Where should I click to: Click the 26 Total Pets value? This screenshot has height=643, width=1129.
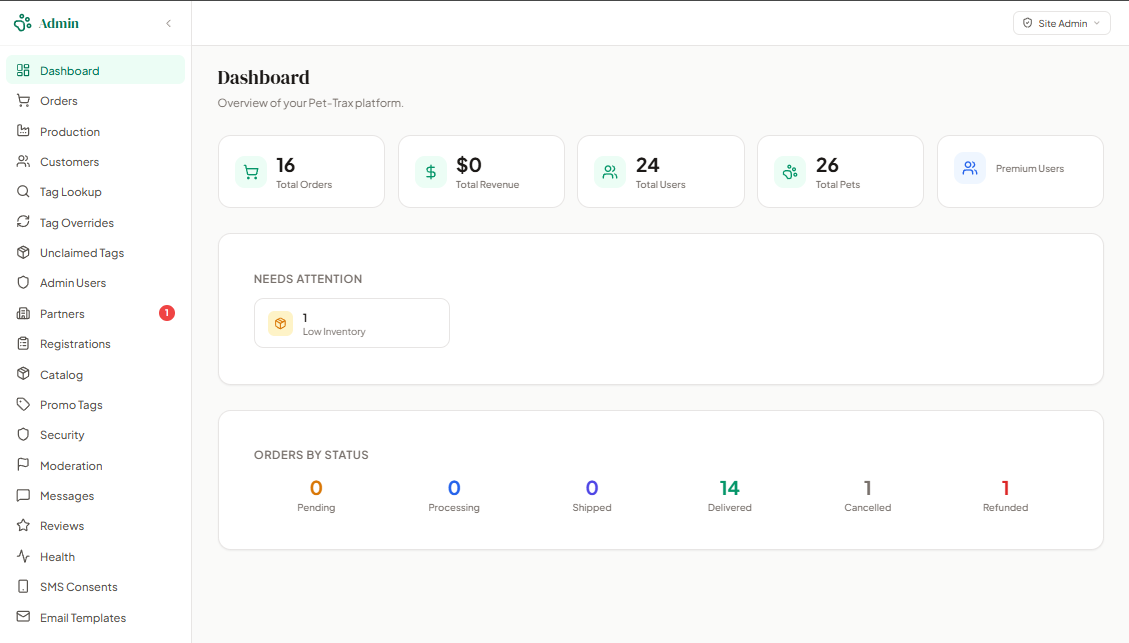click(827, 165)
